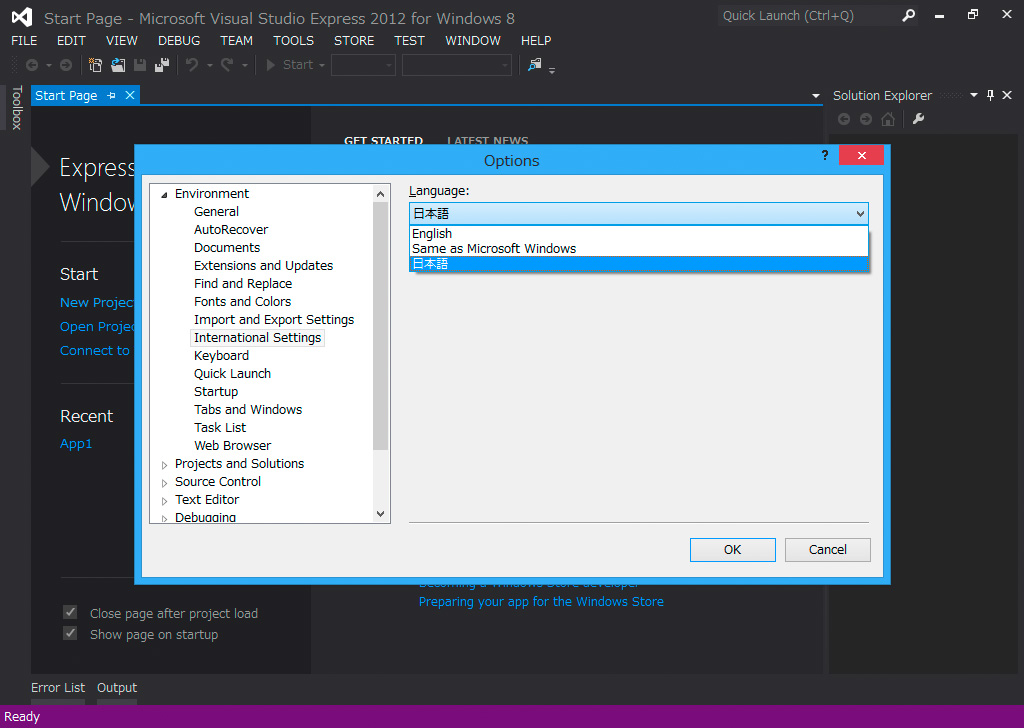Choose 日本語 in the open language list
The image size is (1024, 728).
coord(639,264)
